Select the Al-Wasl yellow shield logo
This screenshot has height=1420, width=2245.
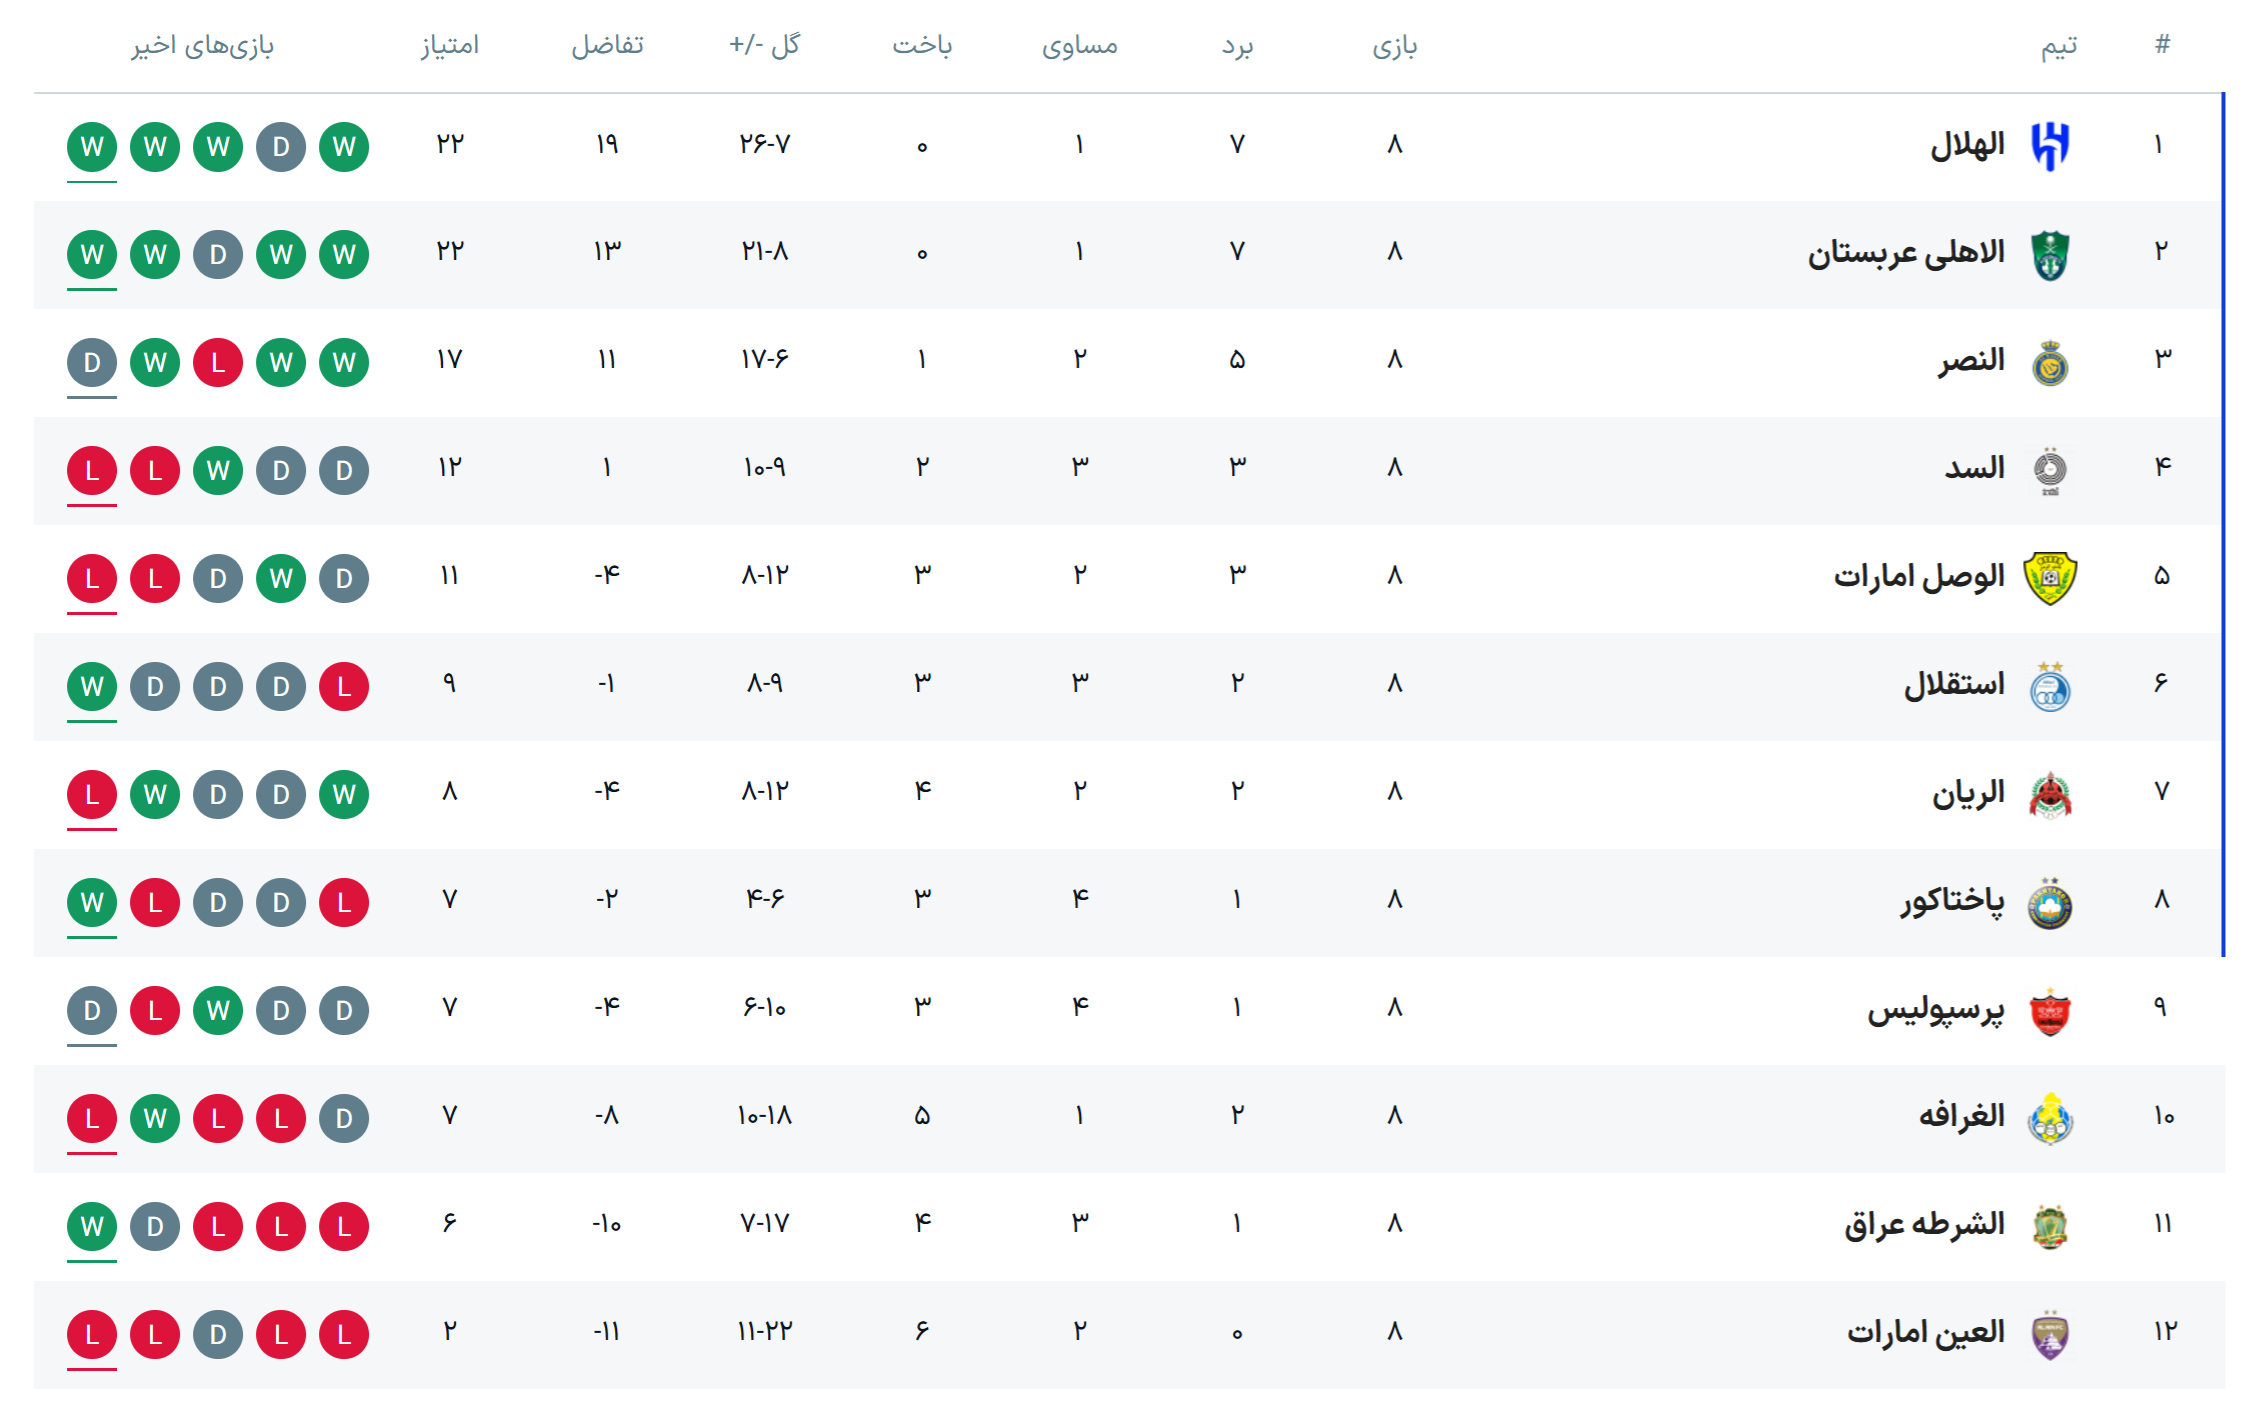[x=2050, y=579]
